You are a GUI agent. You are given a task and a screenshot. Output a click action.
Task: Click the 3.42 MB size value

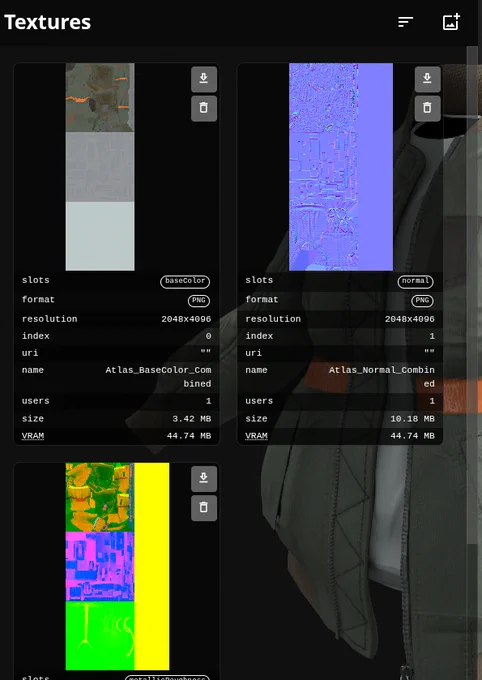pos(191,419)
